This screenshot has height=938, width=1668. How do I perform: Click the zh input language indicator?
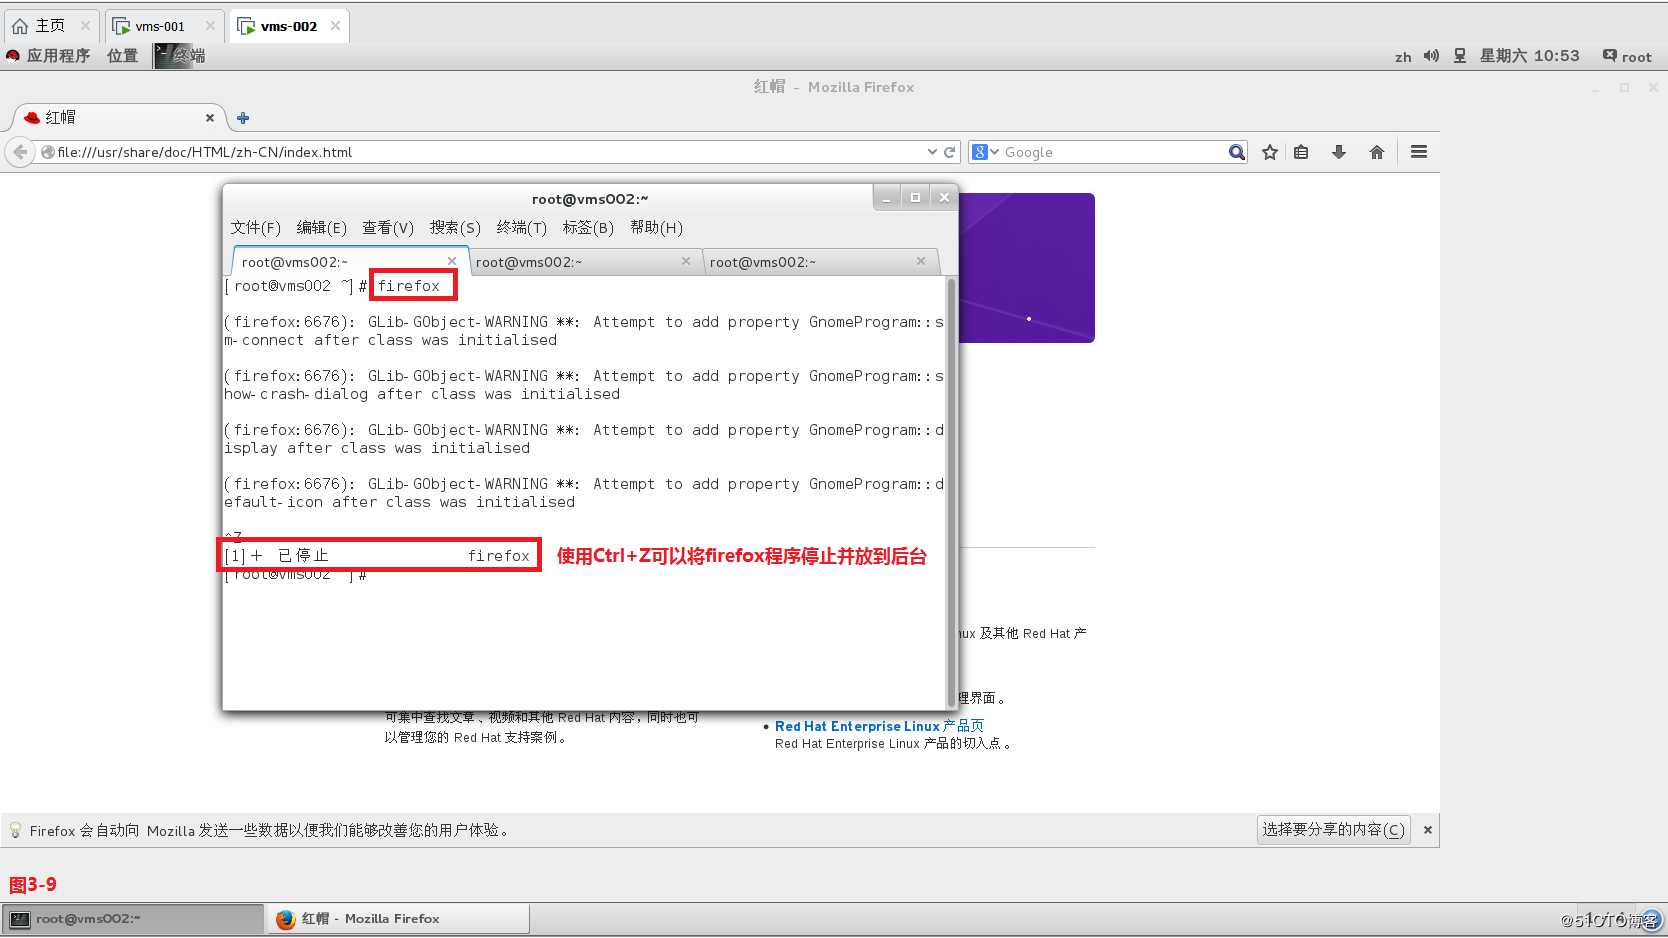1403,57
